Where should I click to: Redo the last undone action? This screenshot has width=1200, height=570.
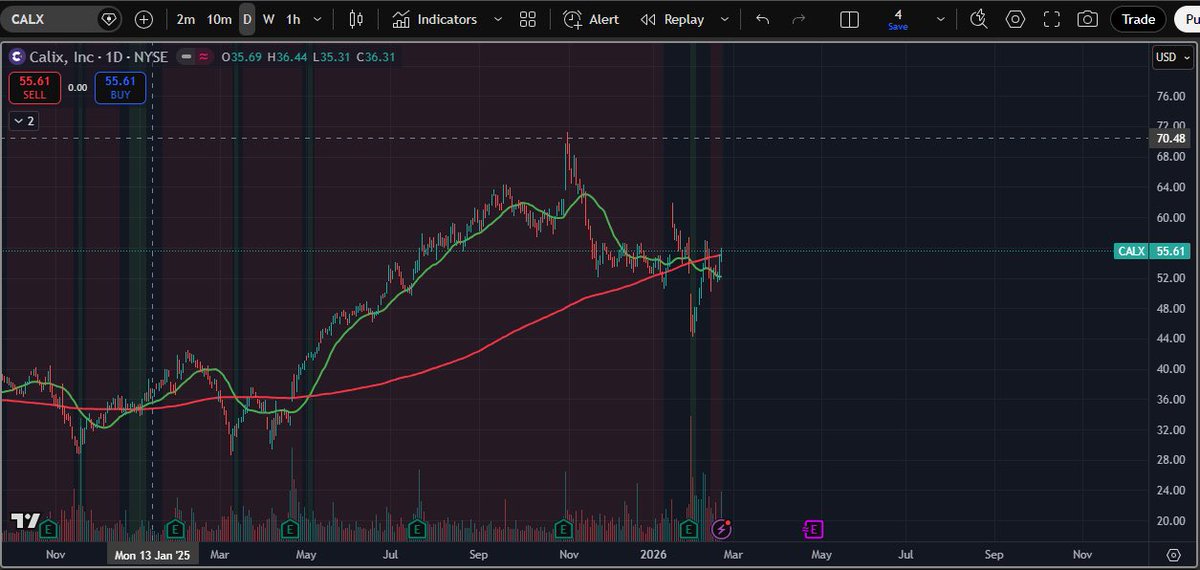(798, 19)
